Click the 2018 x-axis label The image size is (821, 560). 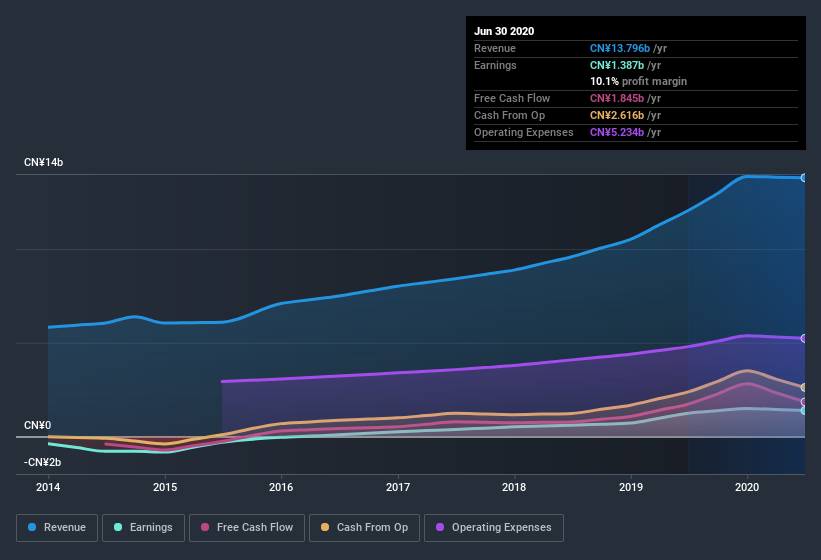pos(514,487)
